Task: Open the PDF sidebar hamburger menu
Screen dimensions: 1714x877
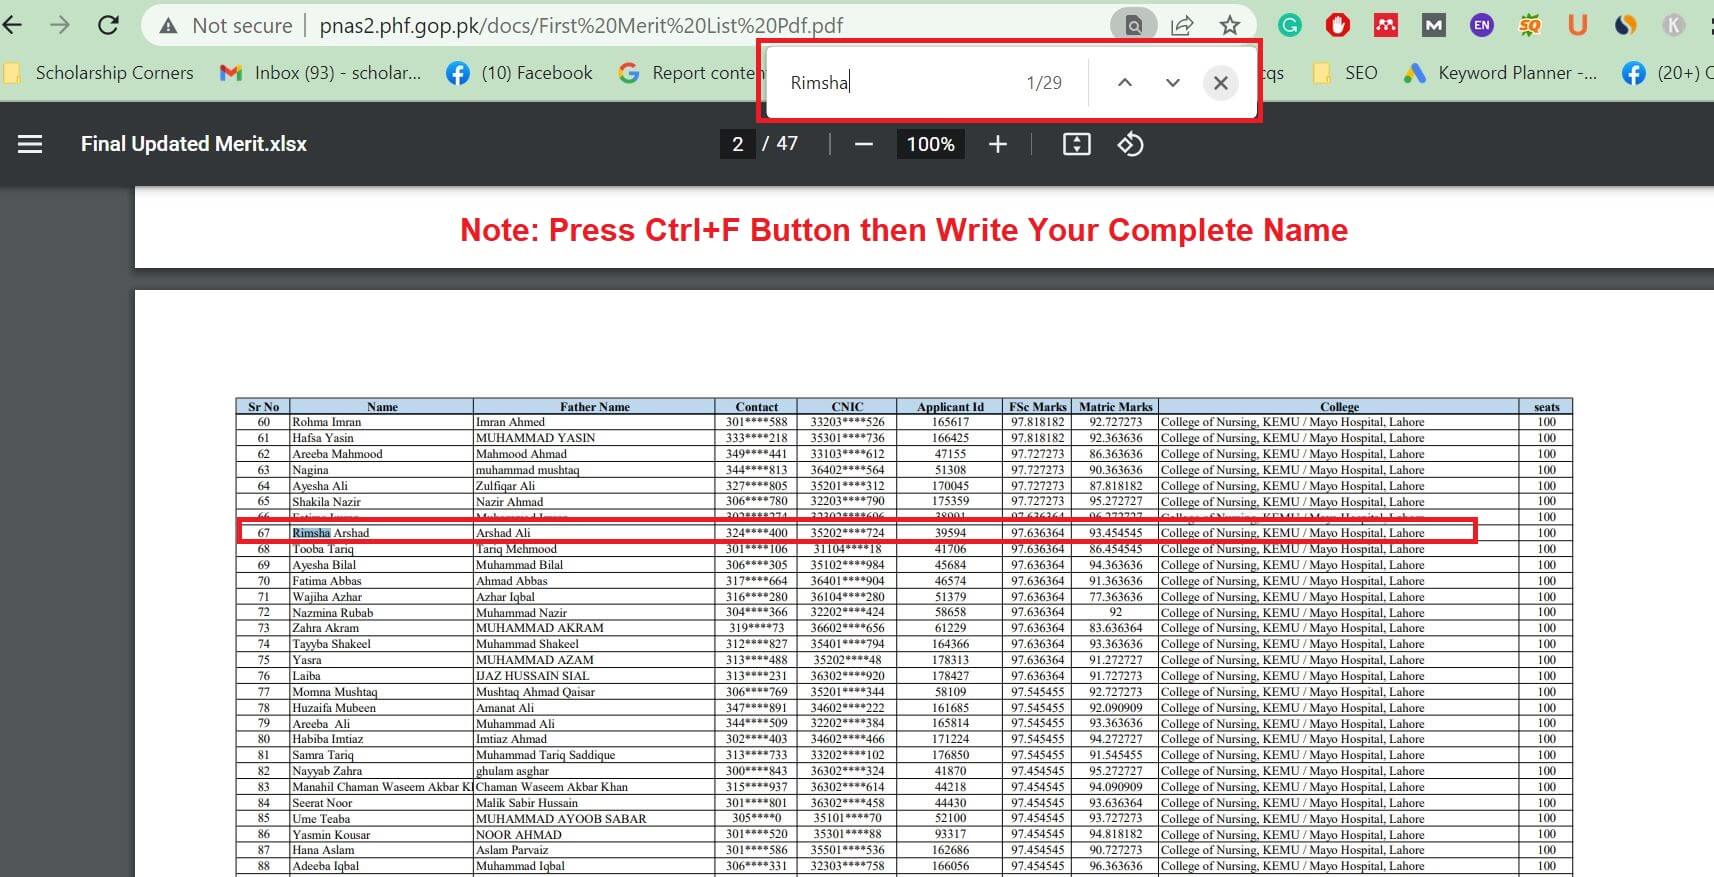Action: 30,144
